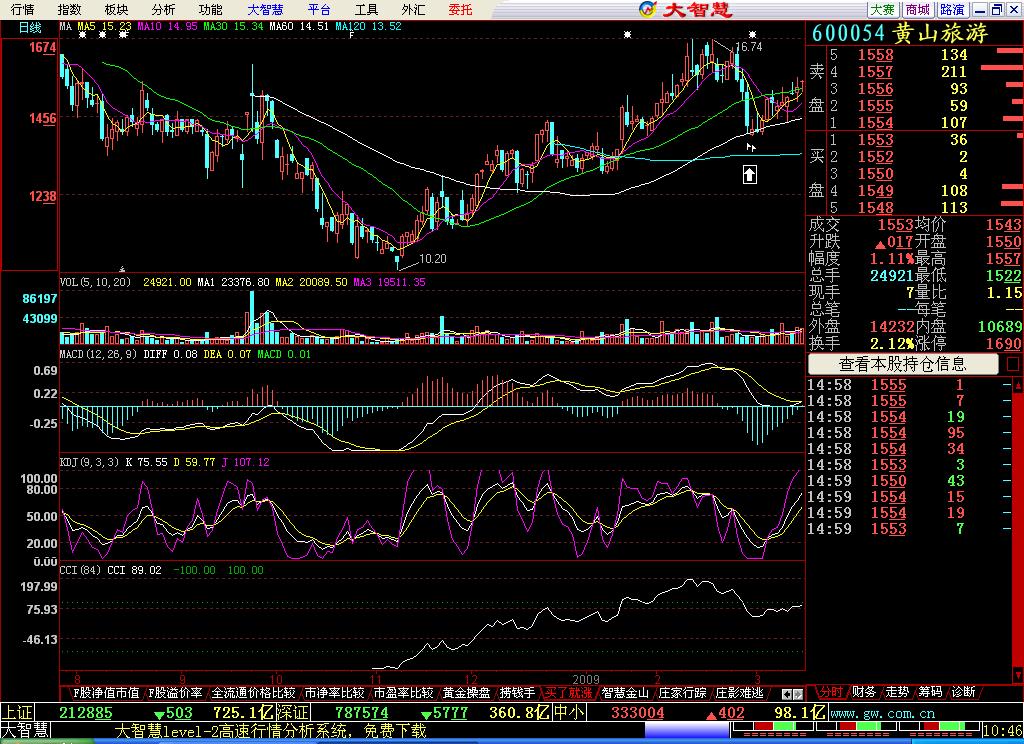The image size is (1024, 744).
Task: Select the 买了就涨 tab
Action: coord(568,693)
